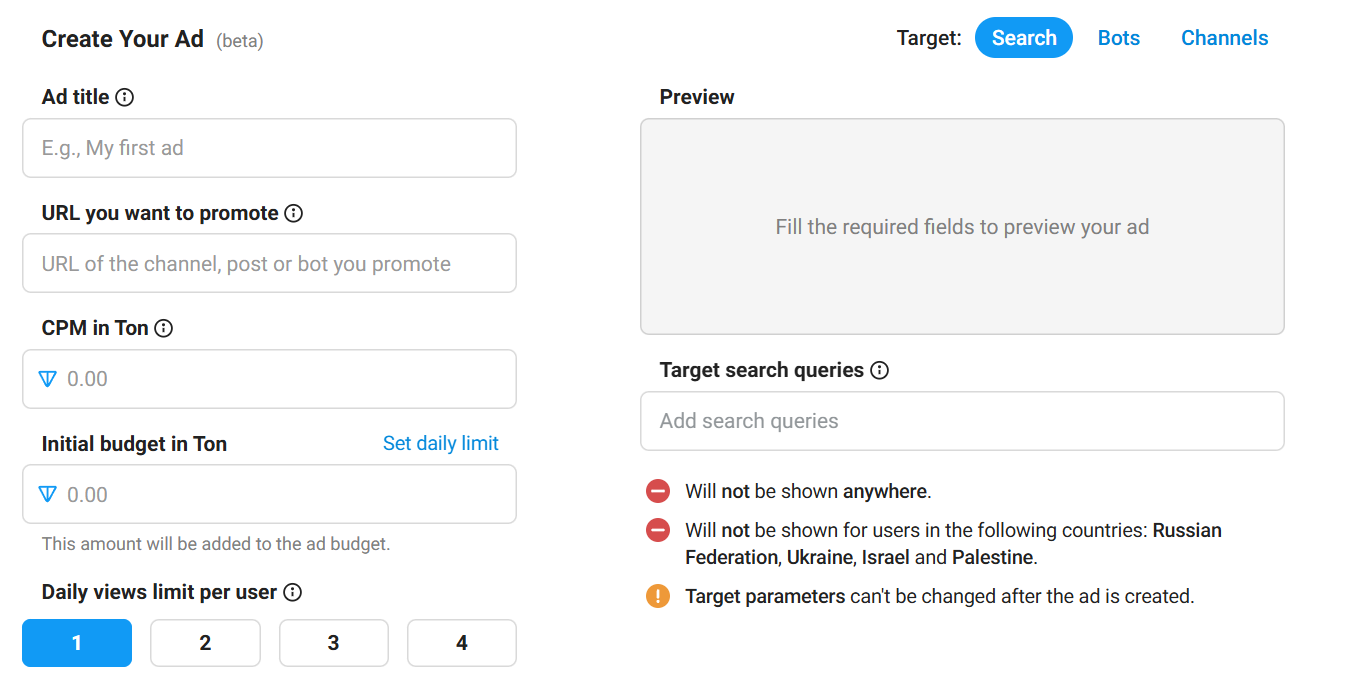This screenshot has height=685, width=1345.
Task: Click the Ton symbol in the CPM field
Action: click(x=48, y=379)
